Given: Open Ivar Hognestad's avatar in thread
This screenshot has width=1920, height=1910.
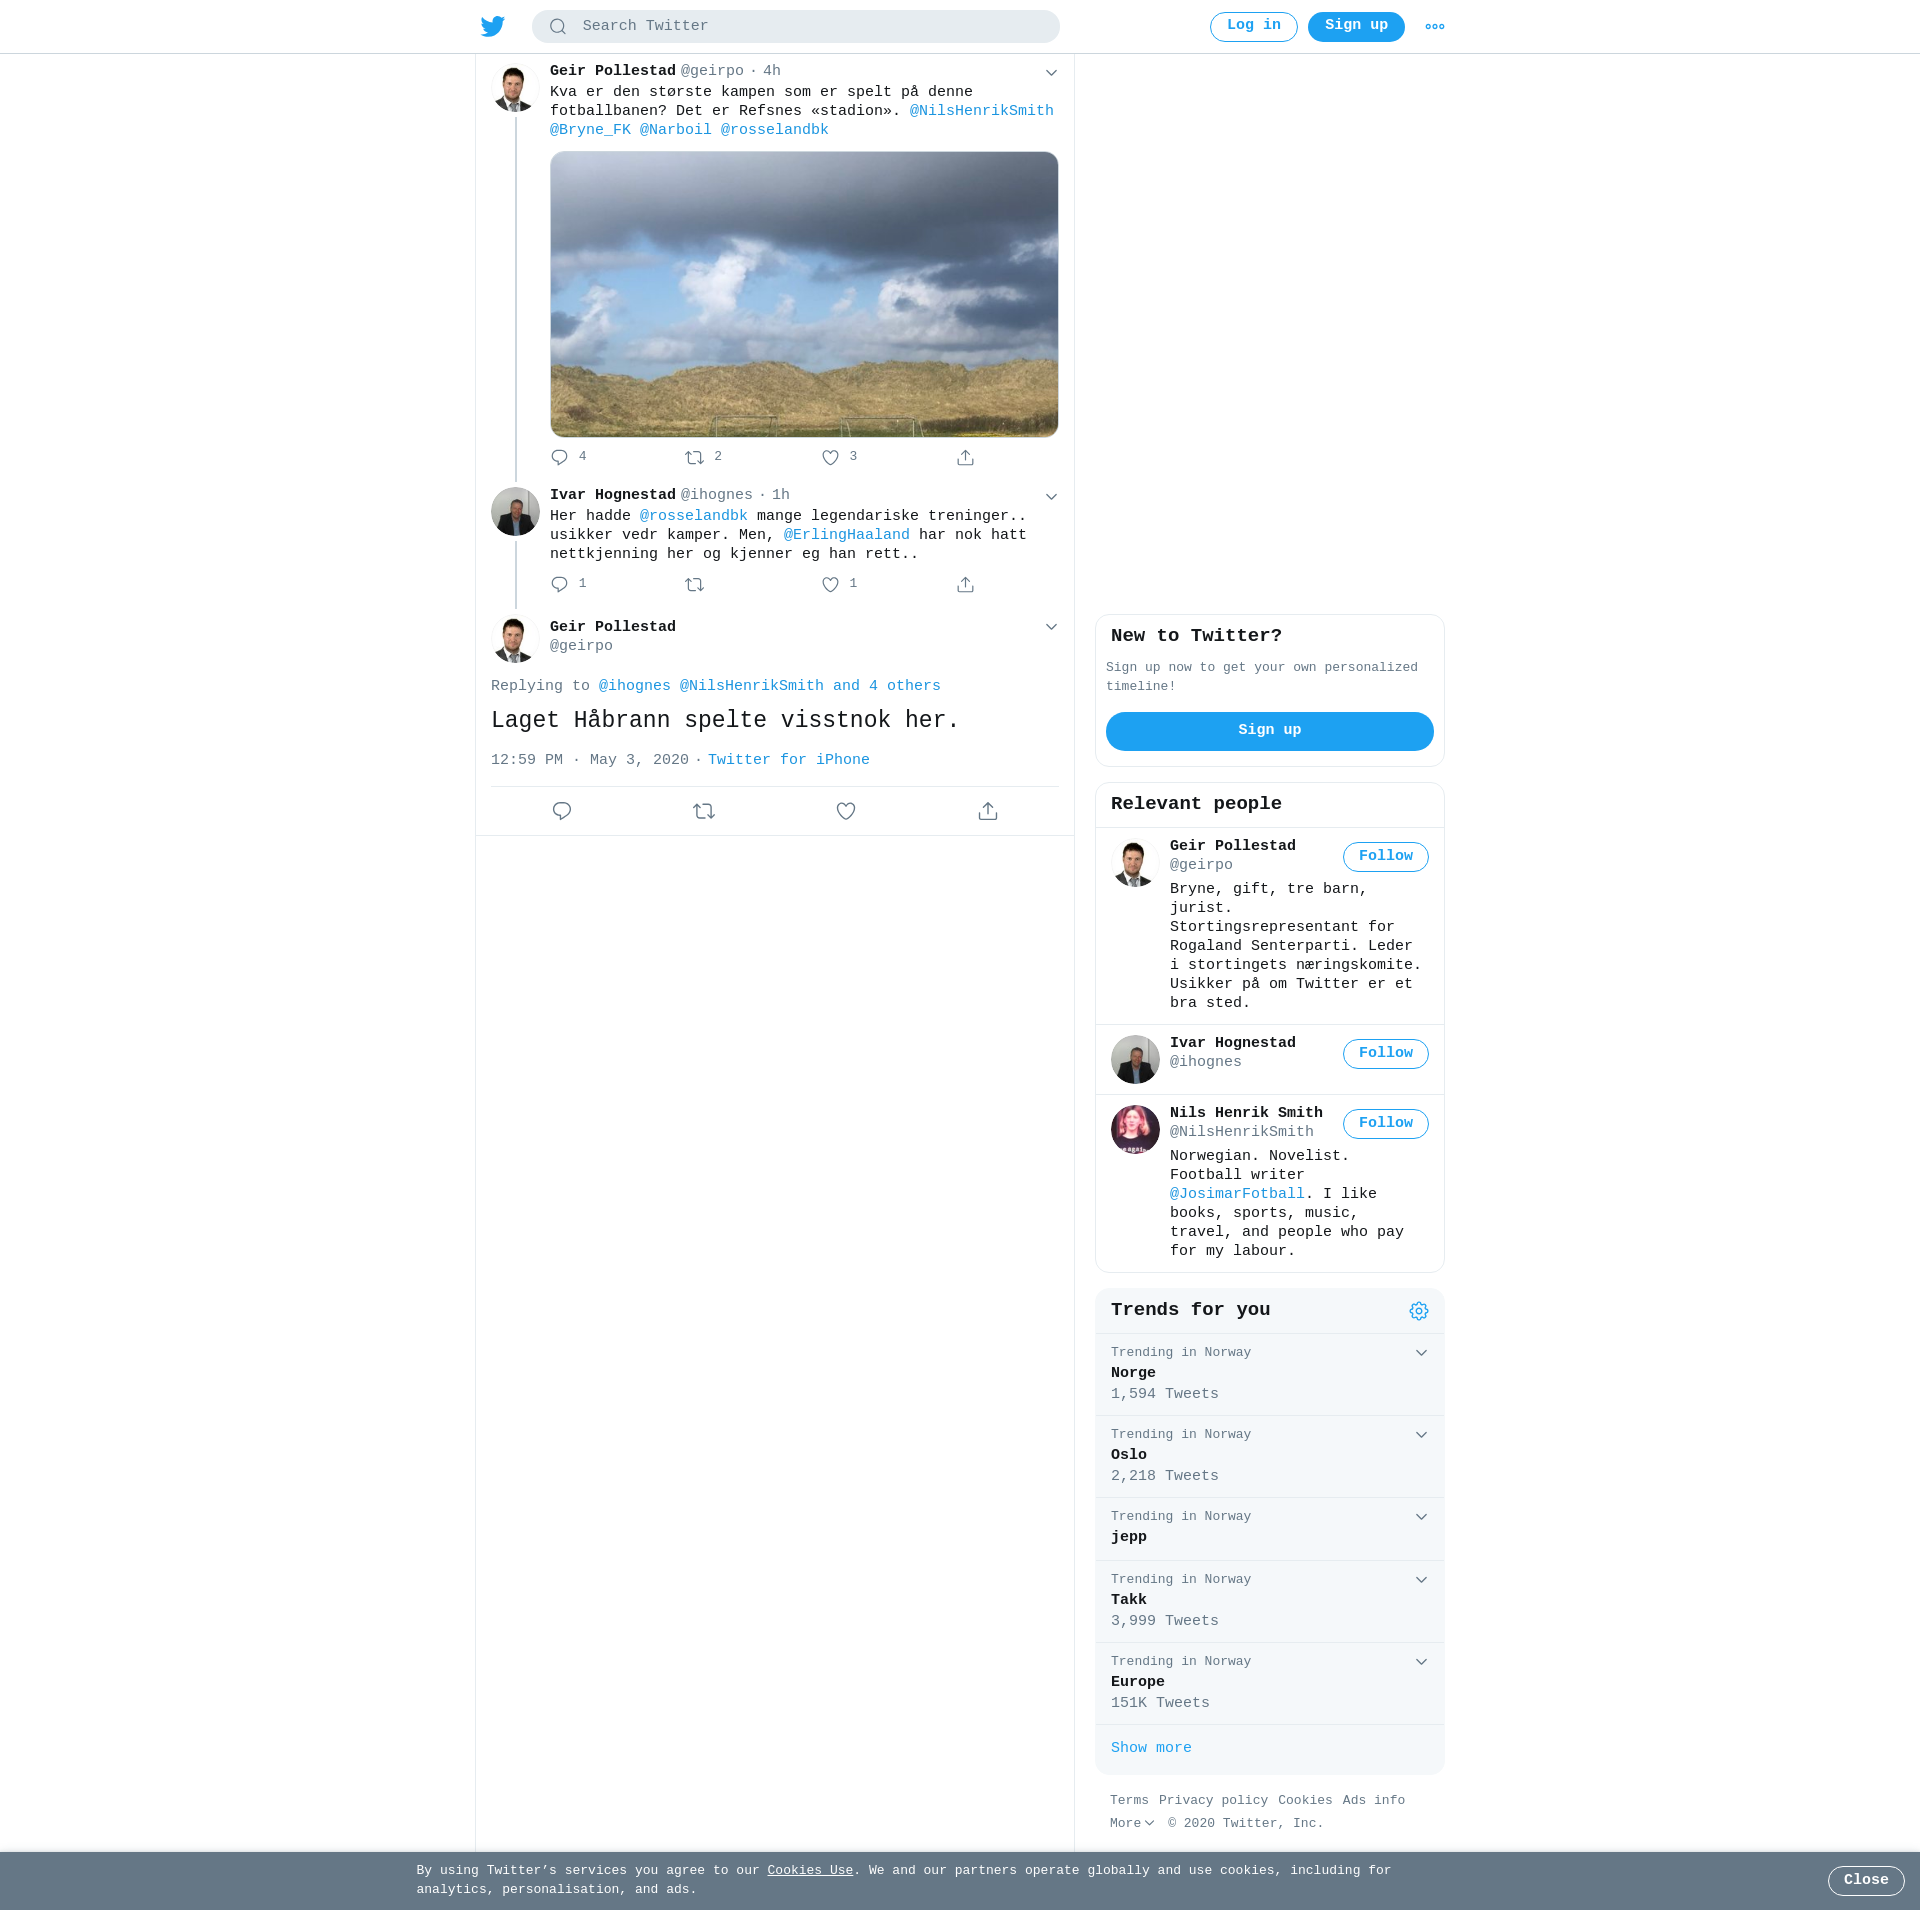Looking at the screenshot, I should click(515, 511).
